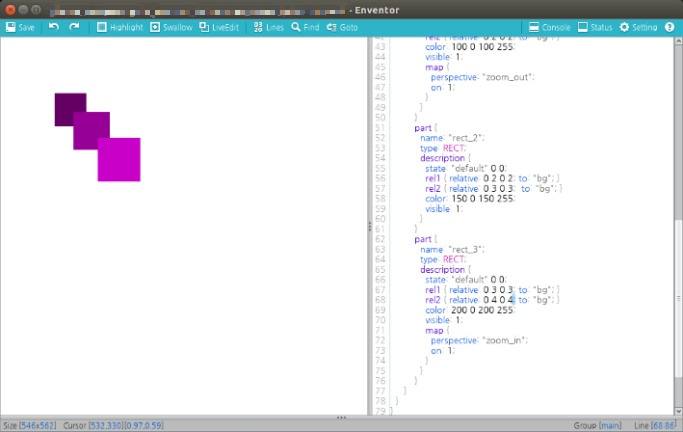The width and height of the screenshot is (683, 432).
Task: Select the medium purple rect_2 square in preview
Action: (x=89, y=127)
